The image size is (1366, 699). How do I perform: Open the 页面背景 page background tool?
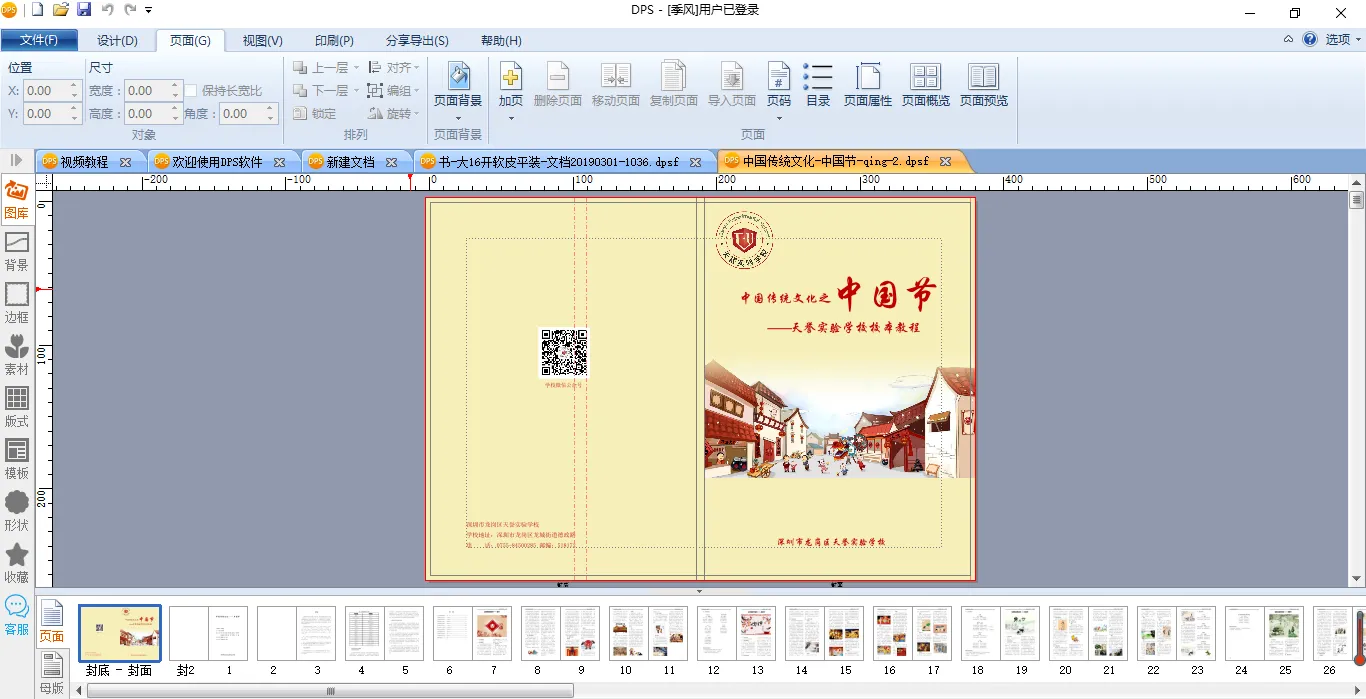point(458,78)
